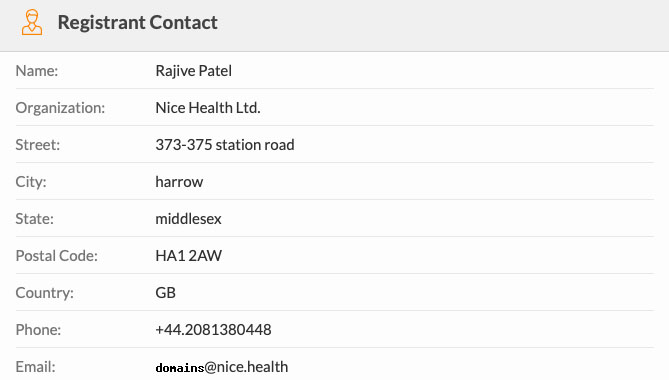Click the City: label
The width and height of the screenshot is (669, 380).
click(x=31, y=182)
